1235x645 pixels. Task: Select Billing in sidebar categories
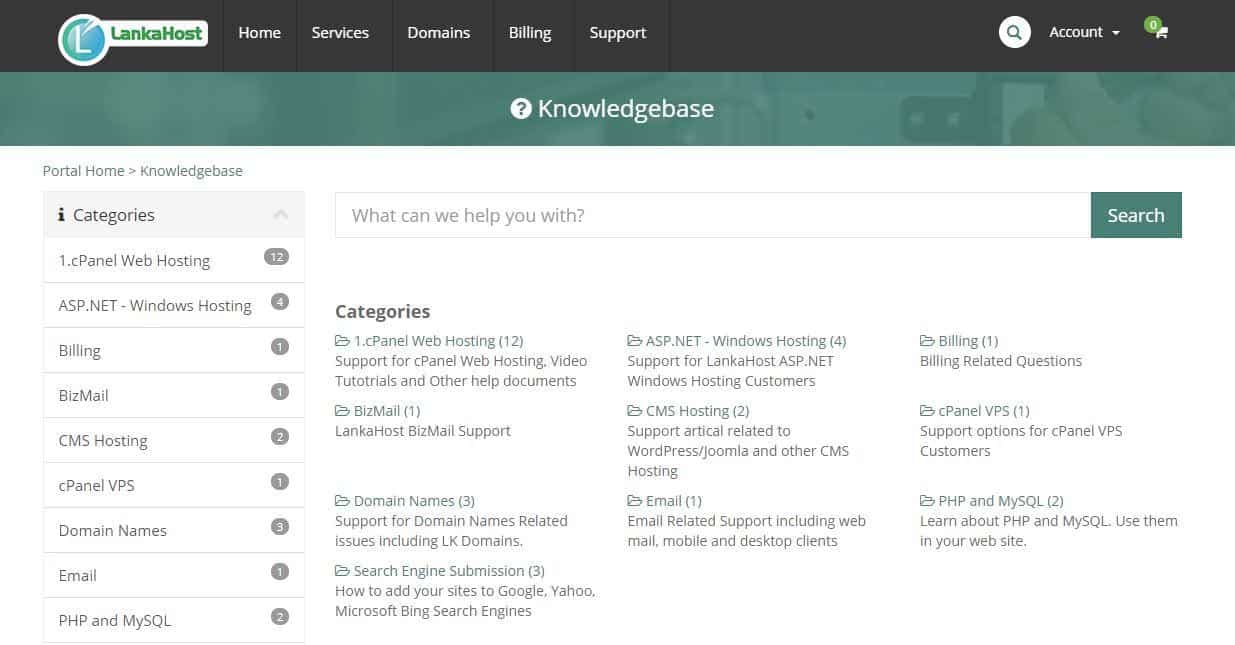click(174, 350)
